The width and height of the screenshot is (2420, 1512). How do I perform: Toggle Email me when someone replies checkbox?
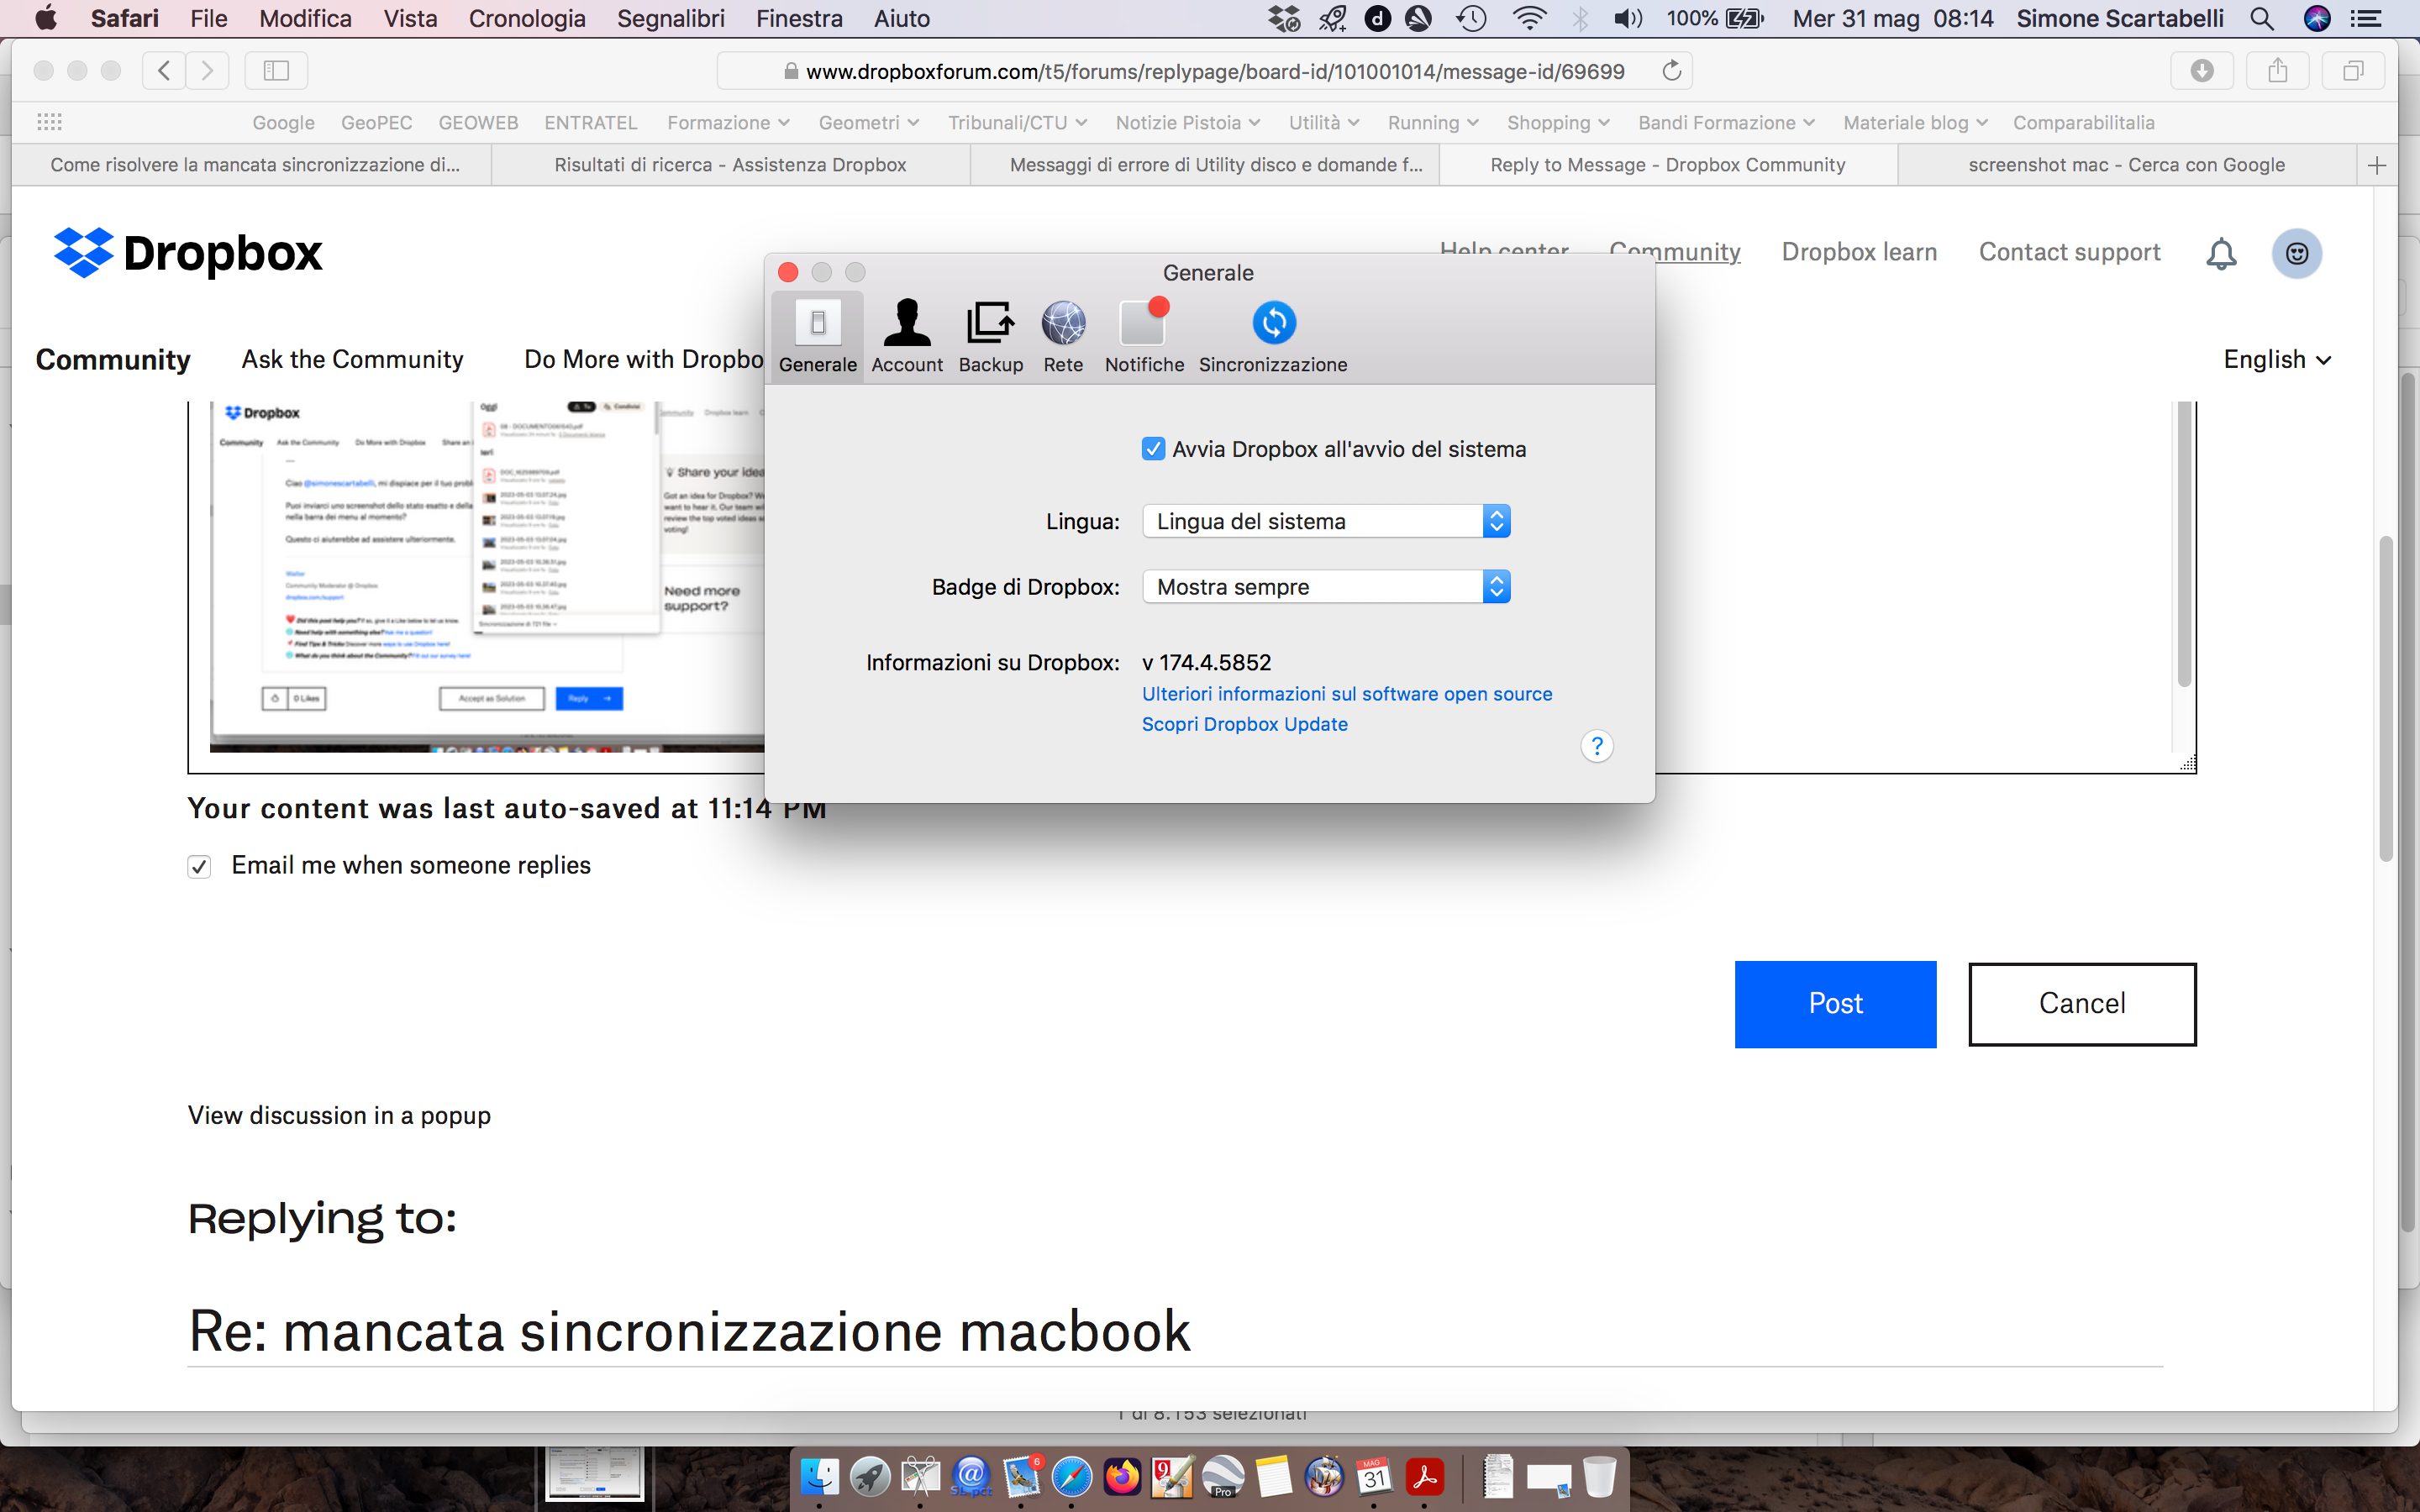click(x=199, y=866)
